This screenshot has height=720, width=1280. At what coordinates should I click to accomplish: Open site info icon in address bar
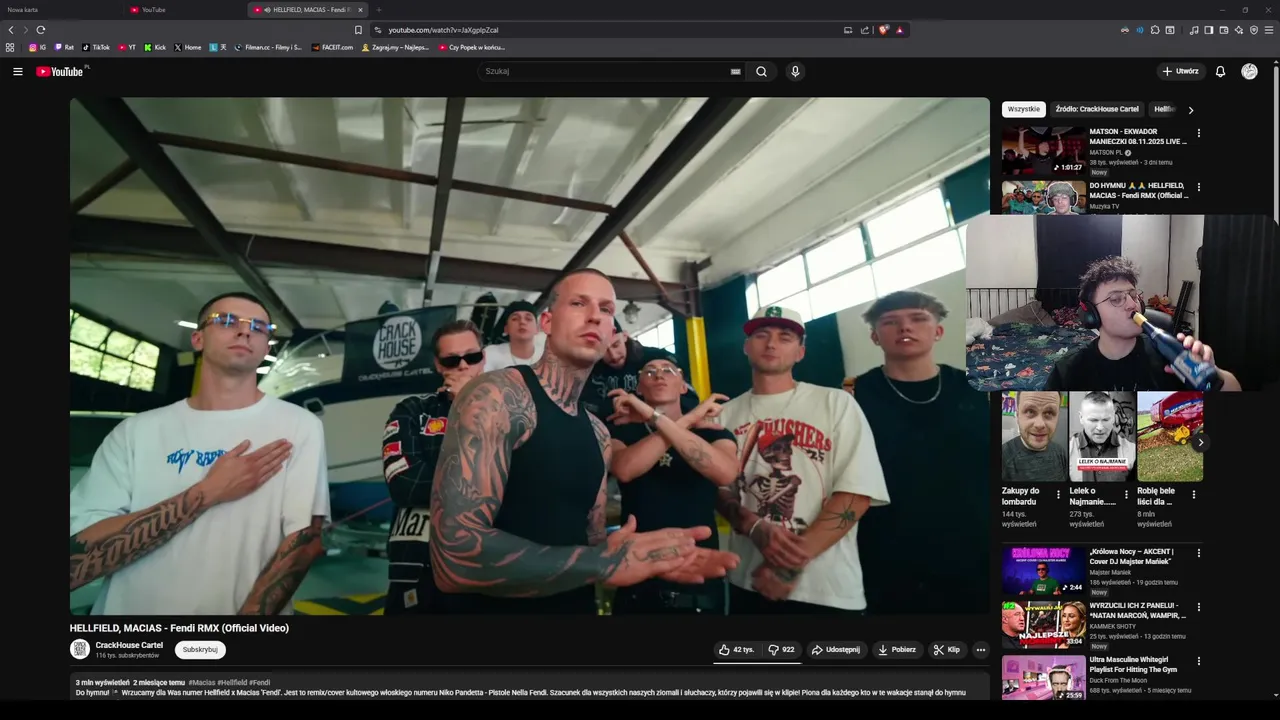pos(378,30)
